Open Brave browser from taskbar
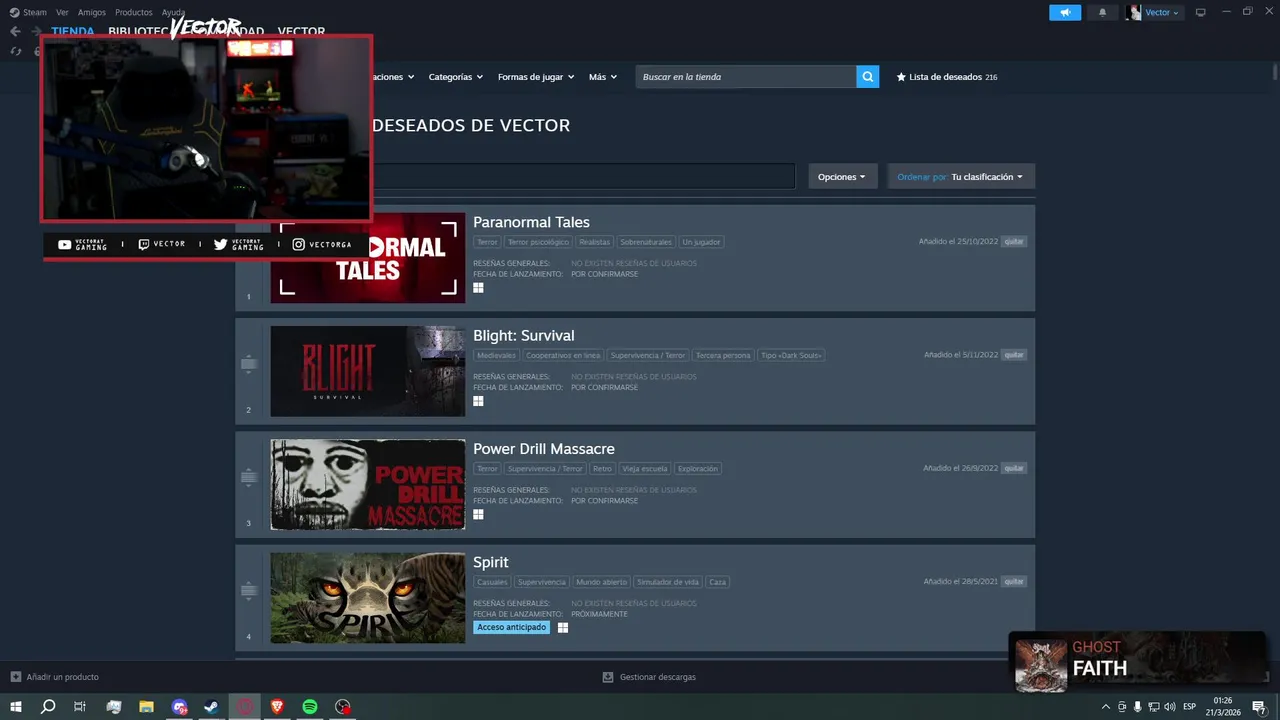The image size is (1280, 720). click(x=277, y=707)
